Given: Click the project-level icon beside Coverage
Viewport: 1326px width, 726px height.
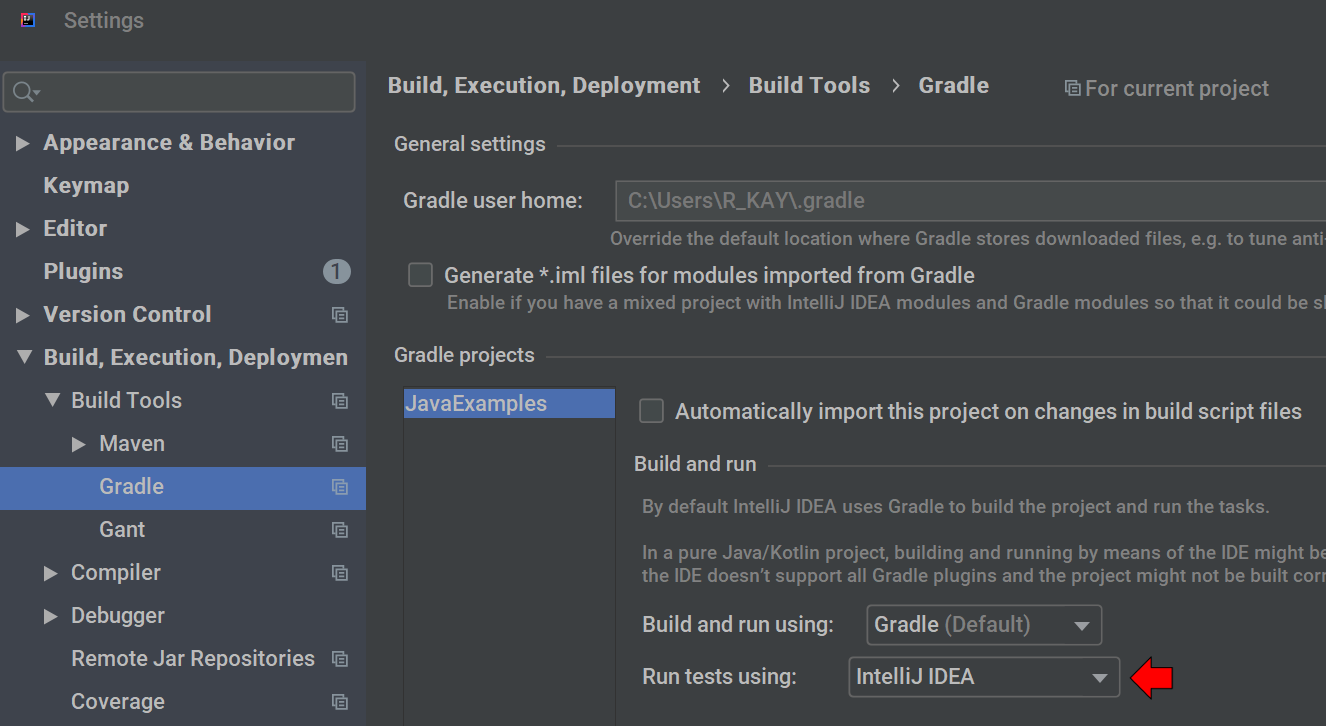Looking at the screenshot, I should coord(340,702).
